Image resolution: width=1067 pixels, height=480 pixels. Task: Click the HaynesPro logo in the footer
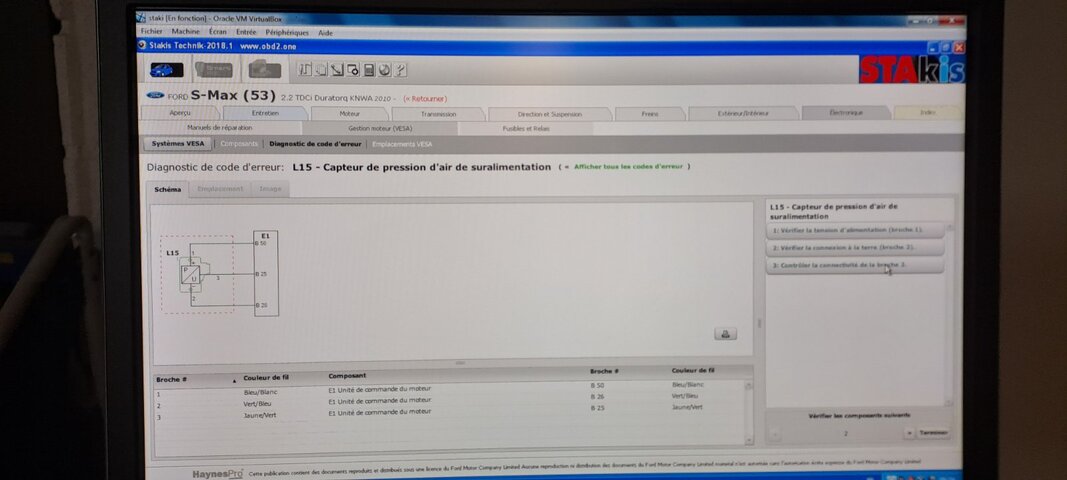tap(217, 474)
